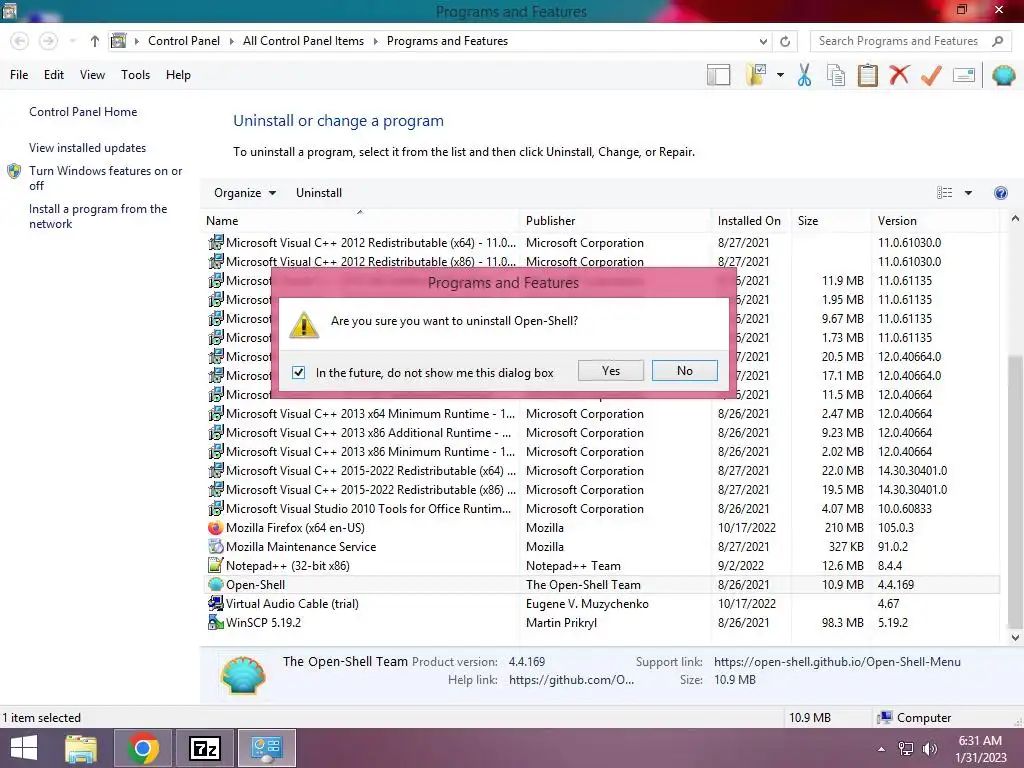Click the volume speaker tray icon
Screen dimensions: 1024x768
click(929, 749)
